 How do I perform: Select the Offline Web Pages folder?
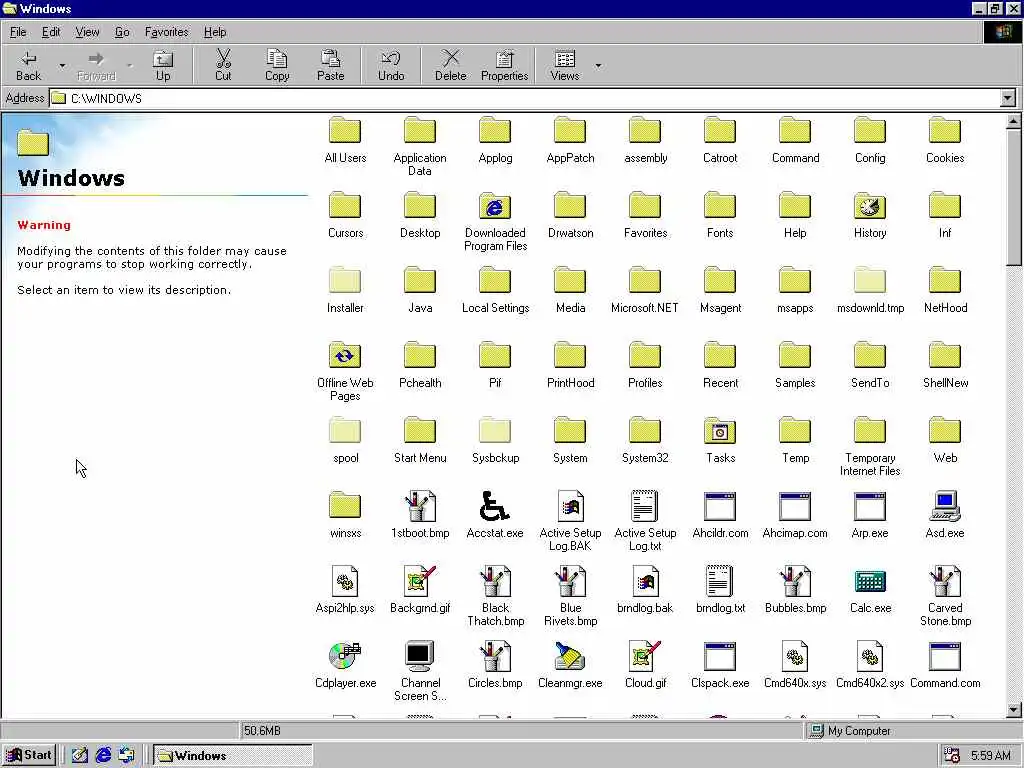click(345, 372)
